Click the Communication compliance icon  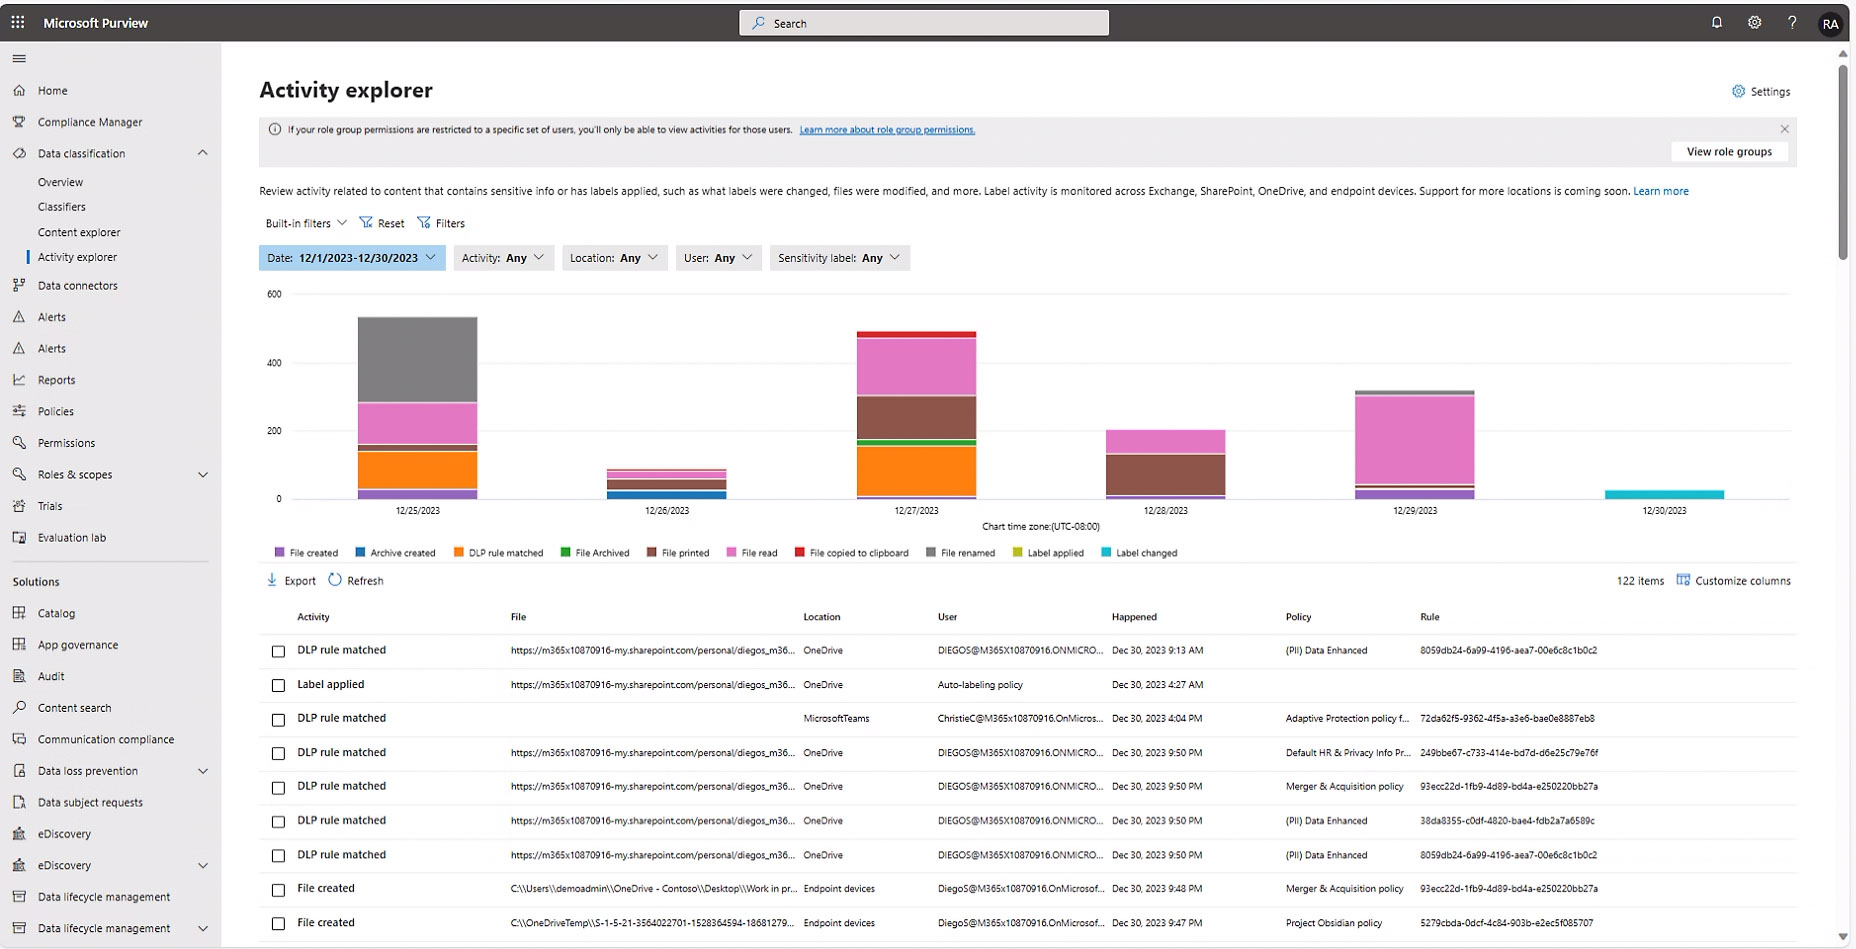(19, 739)
